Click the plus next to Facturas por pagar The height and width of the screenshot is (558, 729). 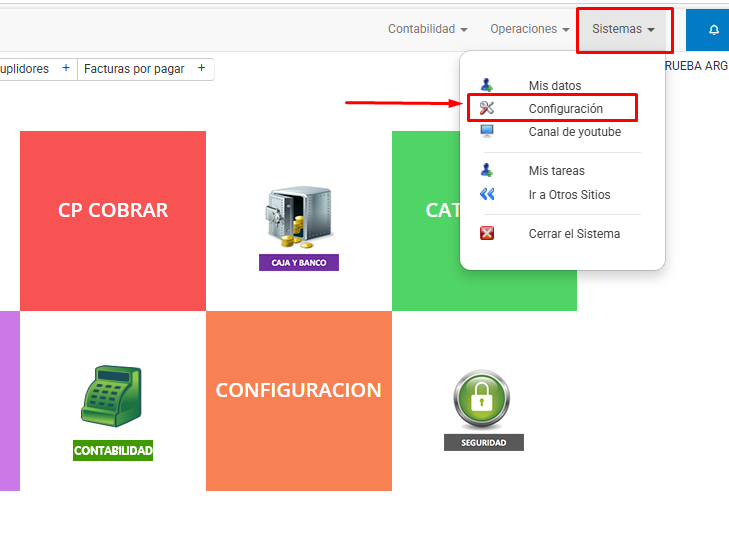[x=201, y=68]
